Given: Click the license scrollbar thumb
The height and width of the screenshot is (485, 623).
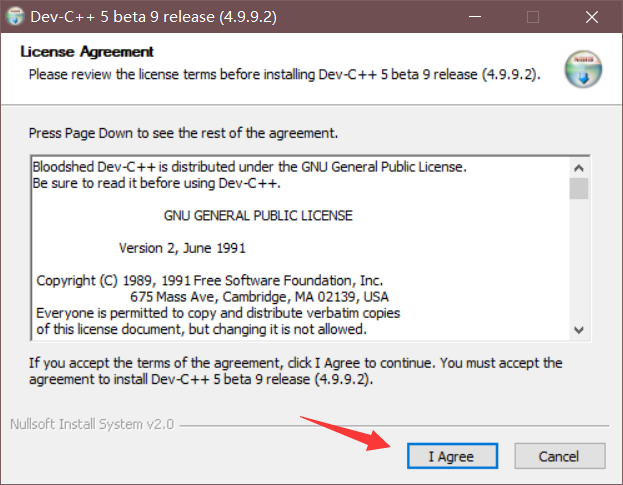Looking at the screenshot, I should [x=578, y=188].
